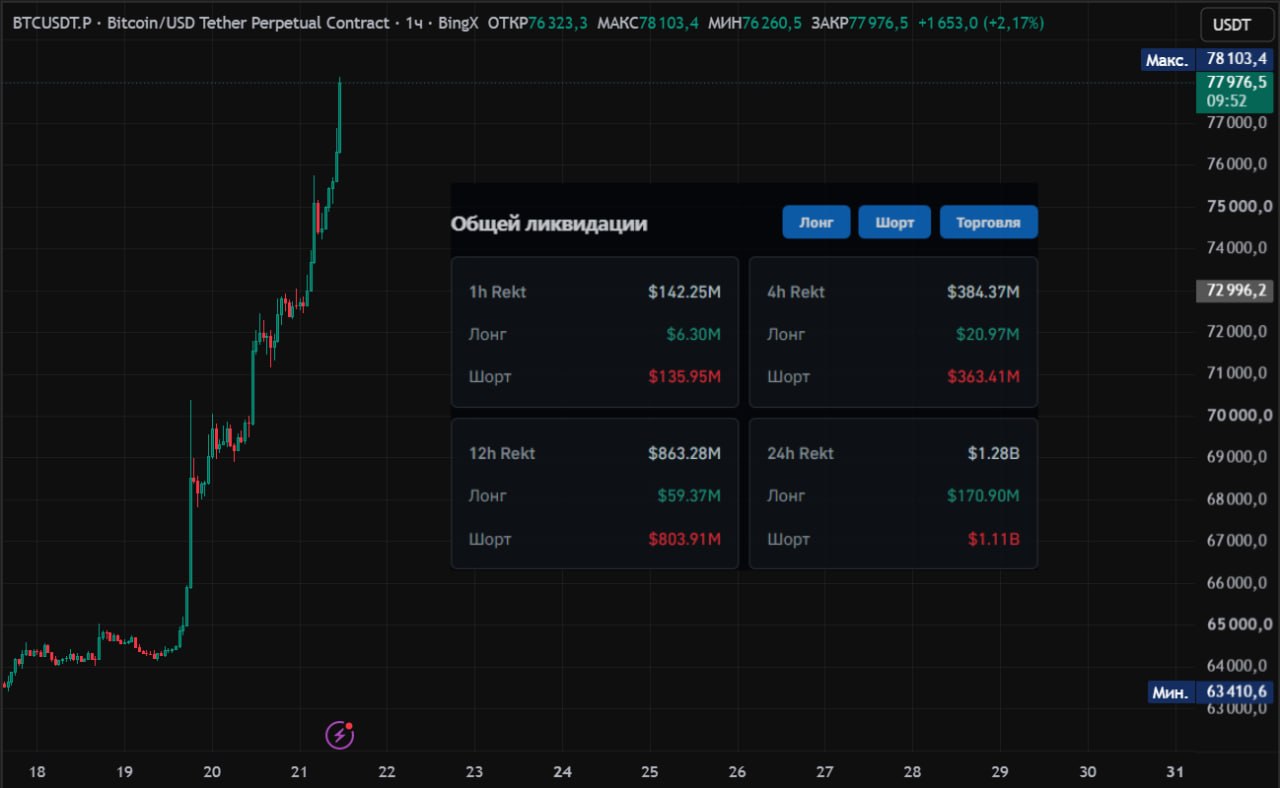Click the 4h Rekt label
1280x788 pixels.
796,292
